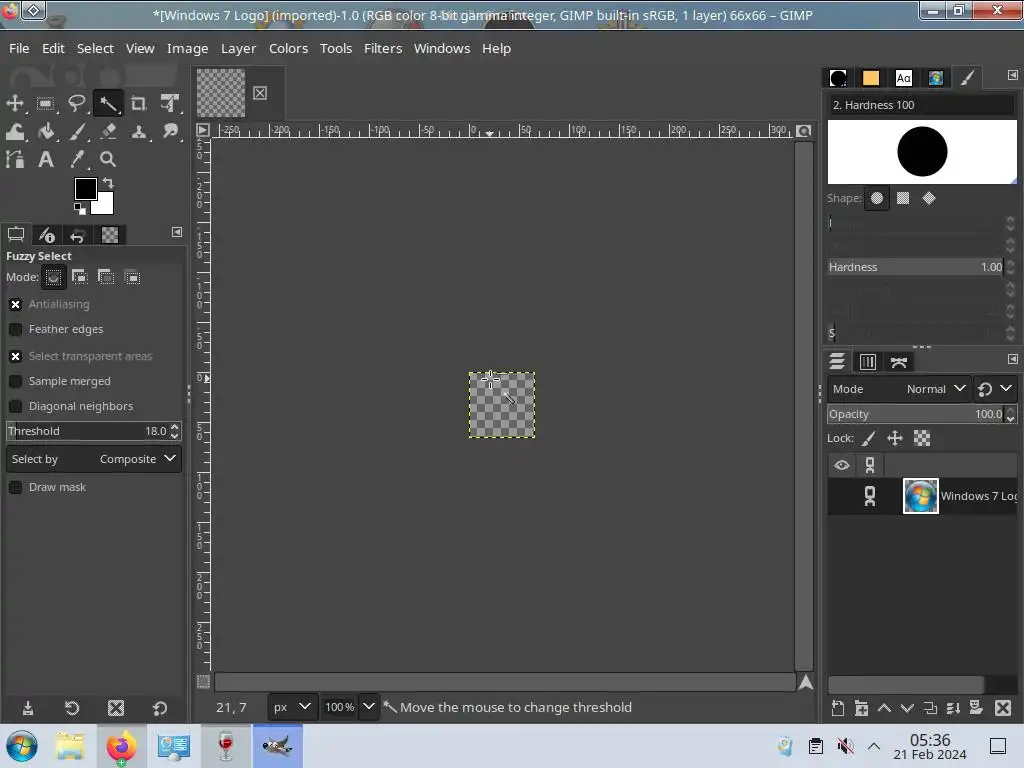Select the Bucket Fill tool

[x=46, y=131]
